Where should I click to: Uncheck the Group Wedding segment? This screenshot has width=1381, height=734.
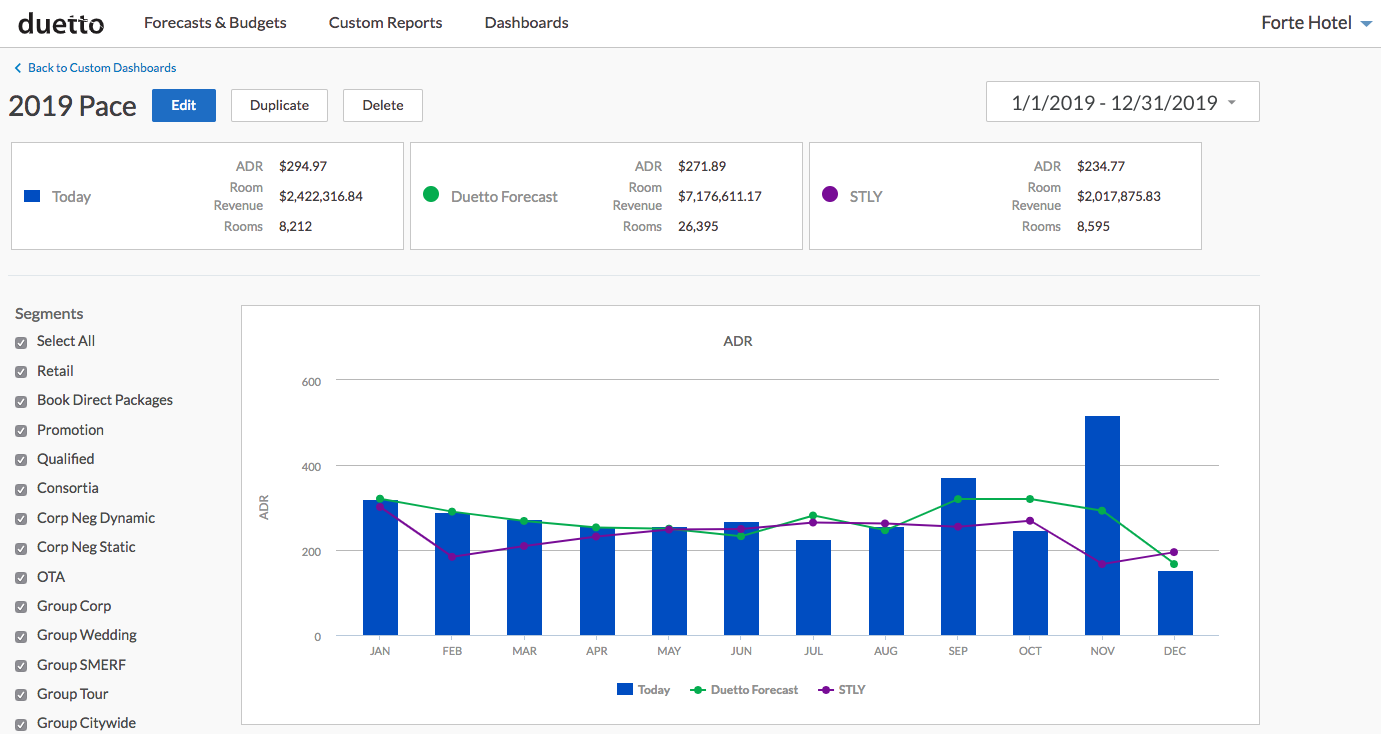coord(21,636)
